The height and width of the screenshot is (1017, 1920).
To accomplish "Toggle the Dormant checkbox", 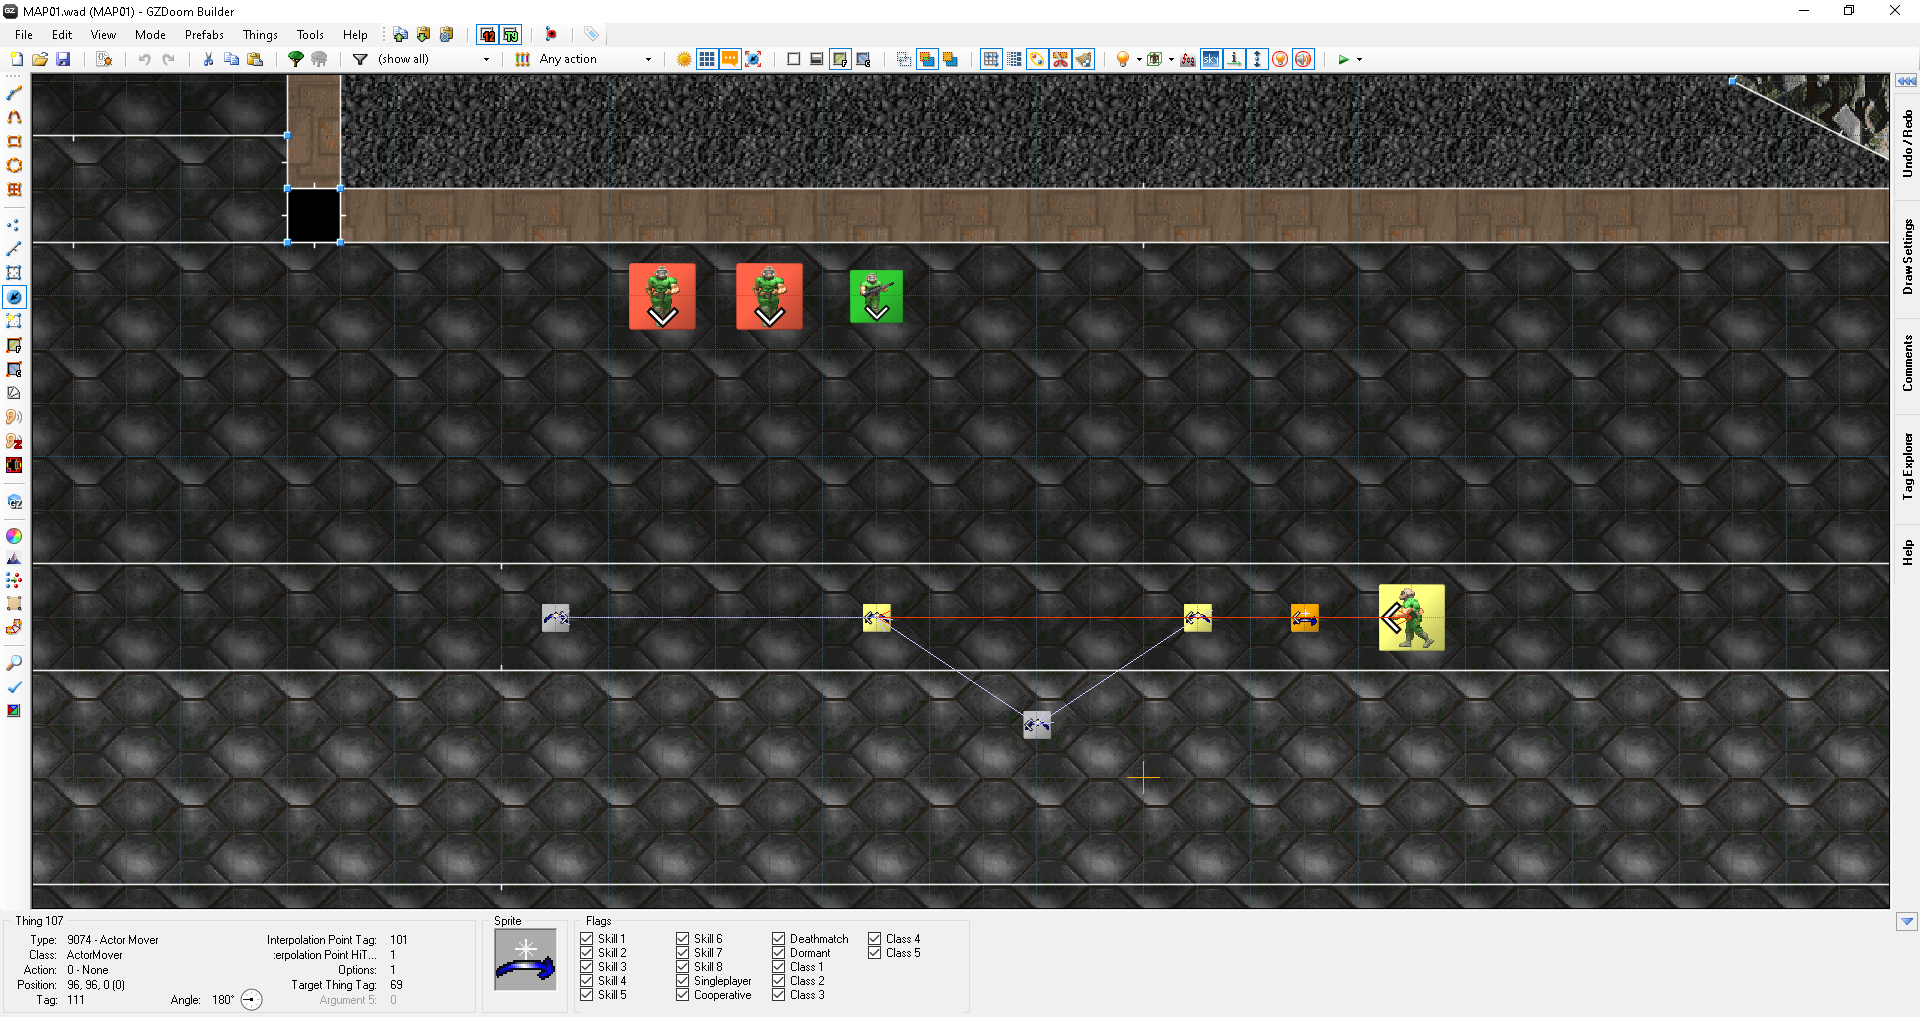I will (779, 953).
